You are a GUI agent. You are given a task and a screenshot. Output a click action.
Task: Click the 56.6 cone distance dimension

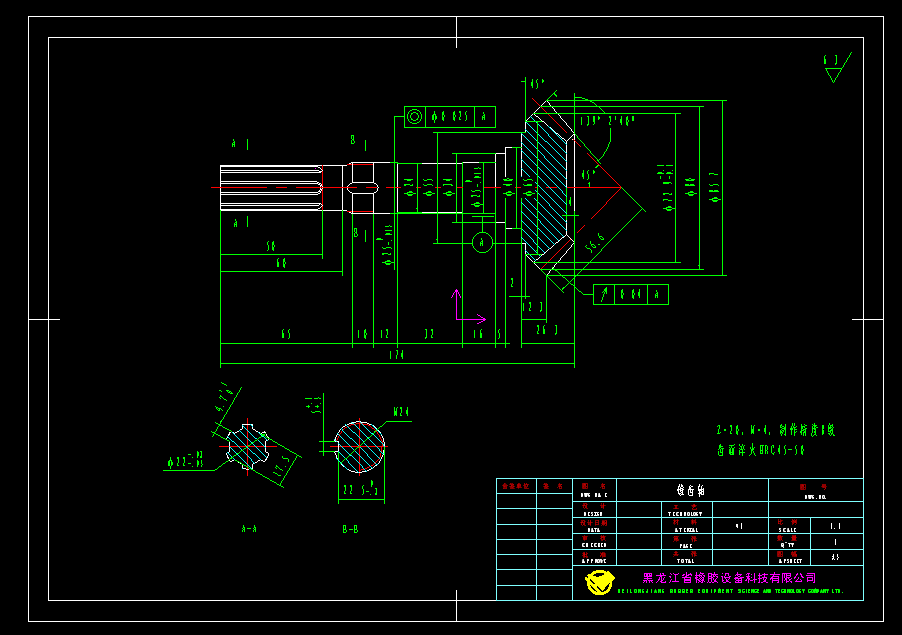point(595,243)
